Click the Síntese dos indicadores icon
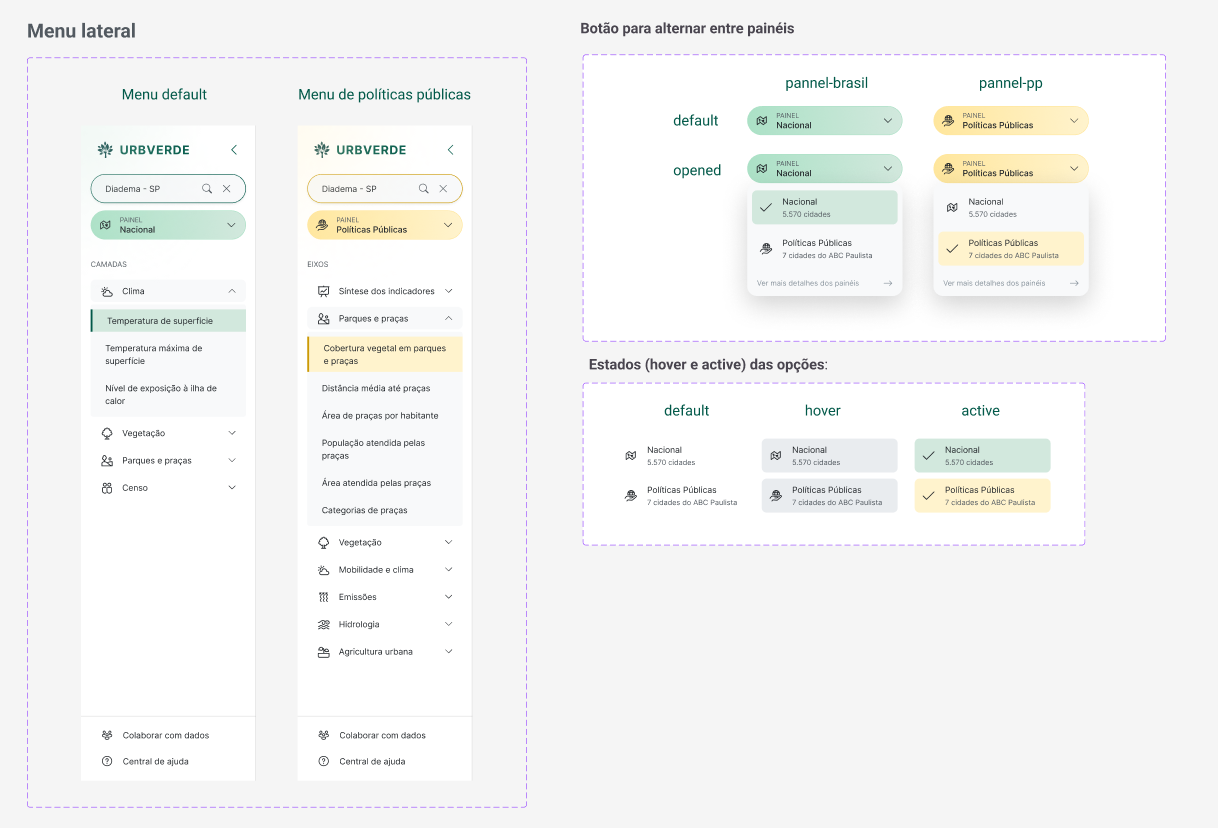 click(323, 291)
